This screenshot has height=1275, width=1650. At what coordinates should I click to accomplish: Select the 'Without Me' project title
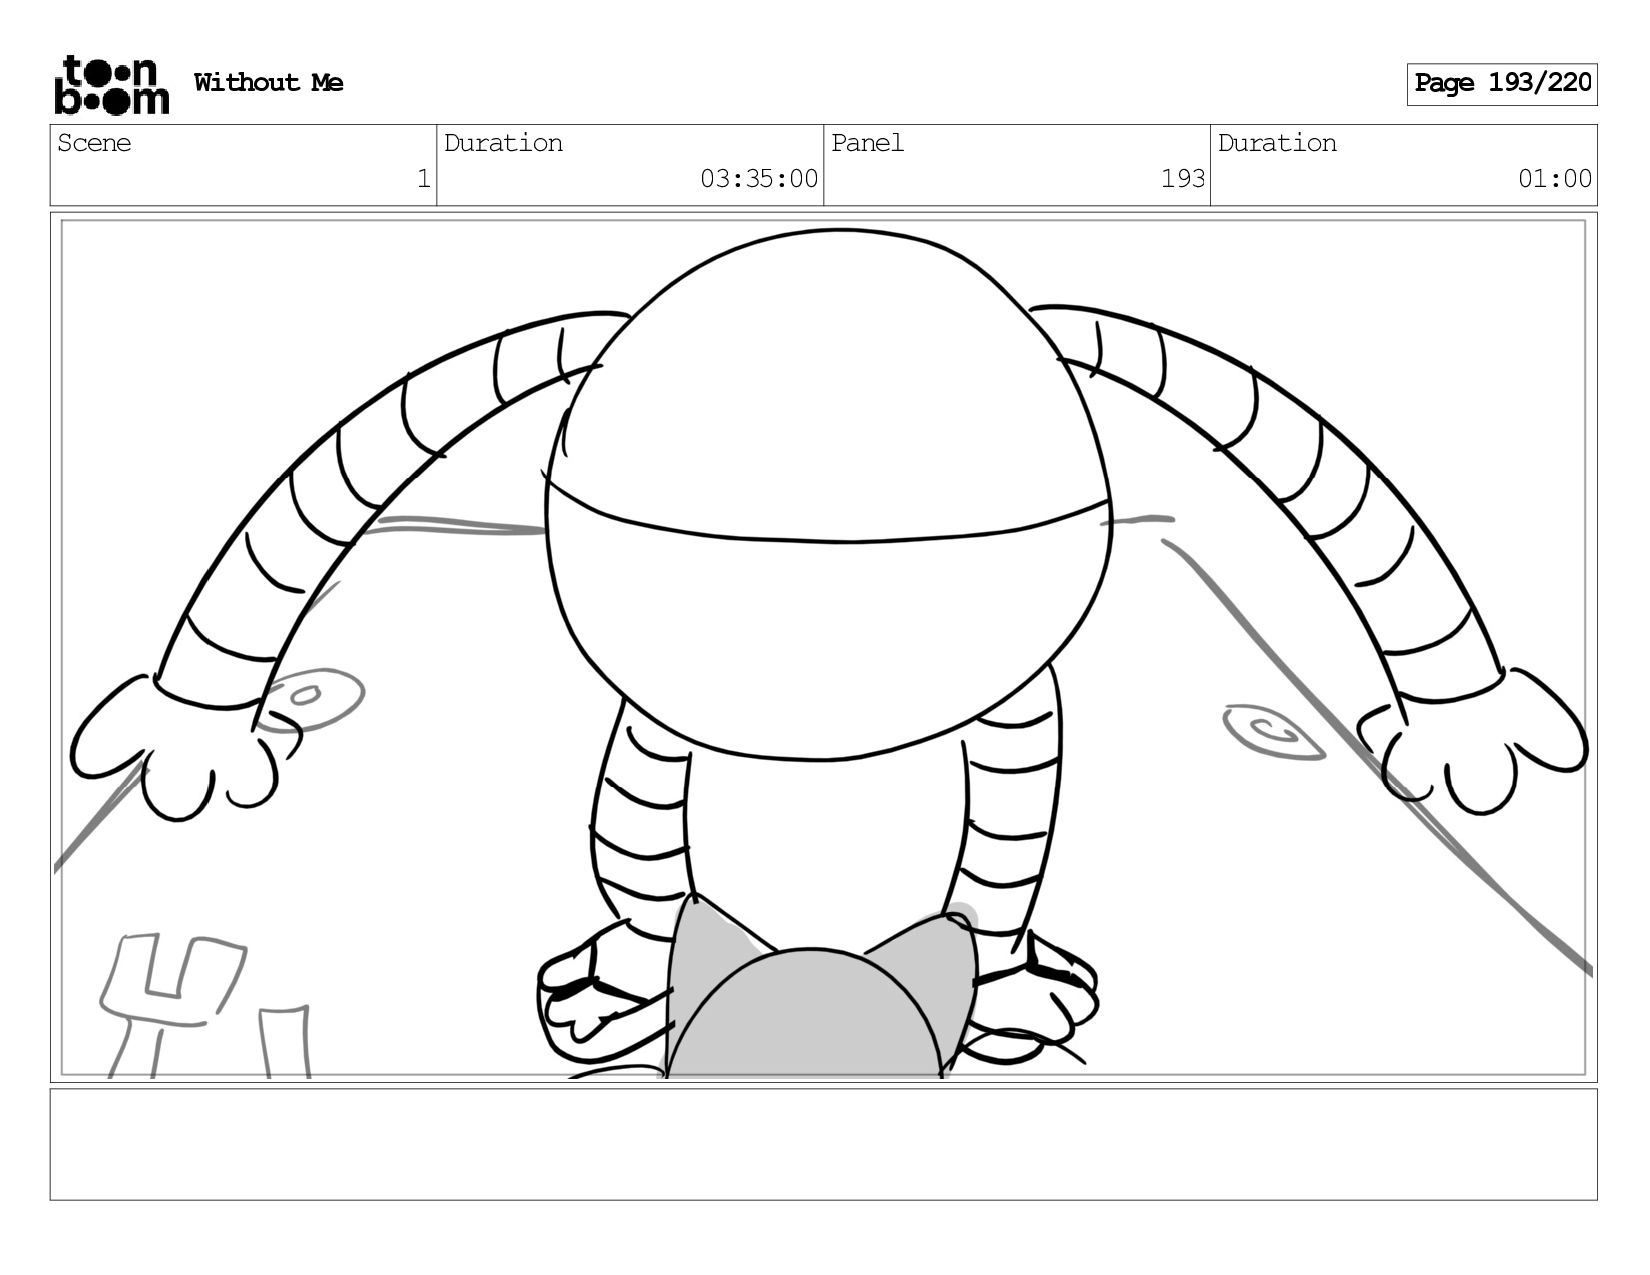pos(268,83)
